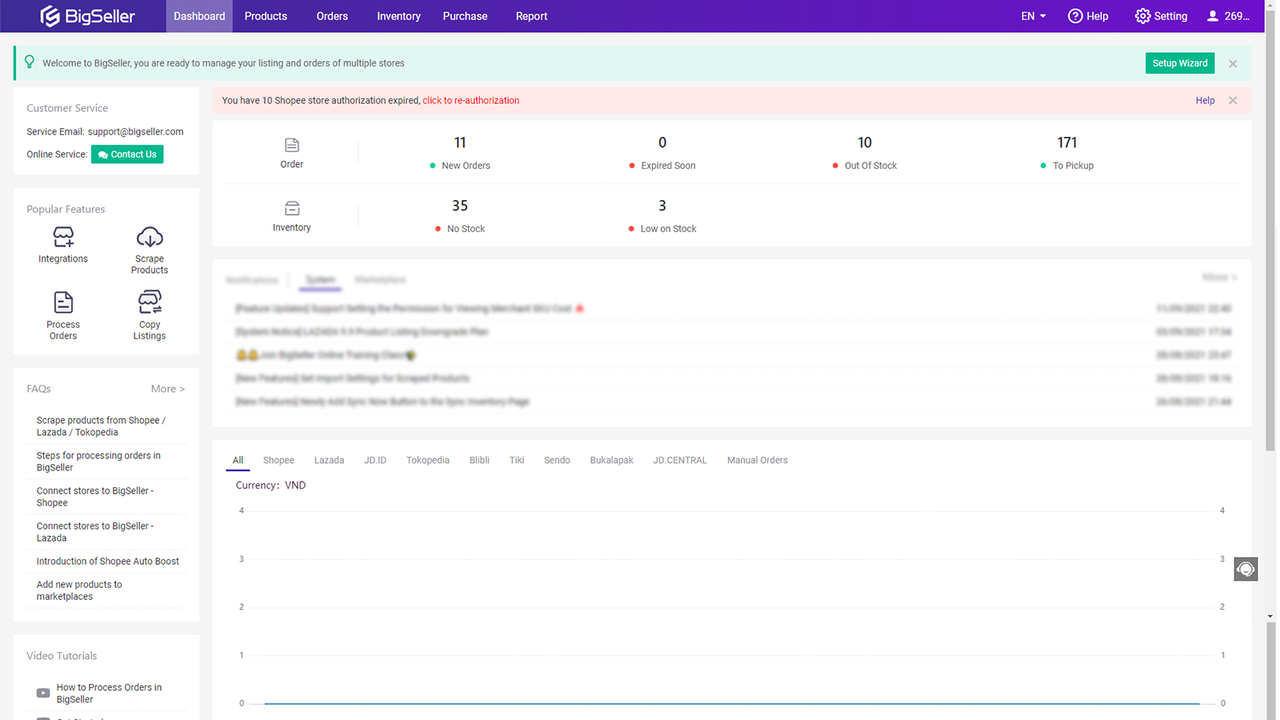Click the Inventory section icon
This screenshot has width=1280, height=720.
(292, 208)
